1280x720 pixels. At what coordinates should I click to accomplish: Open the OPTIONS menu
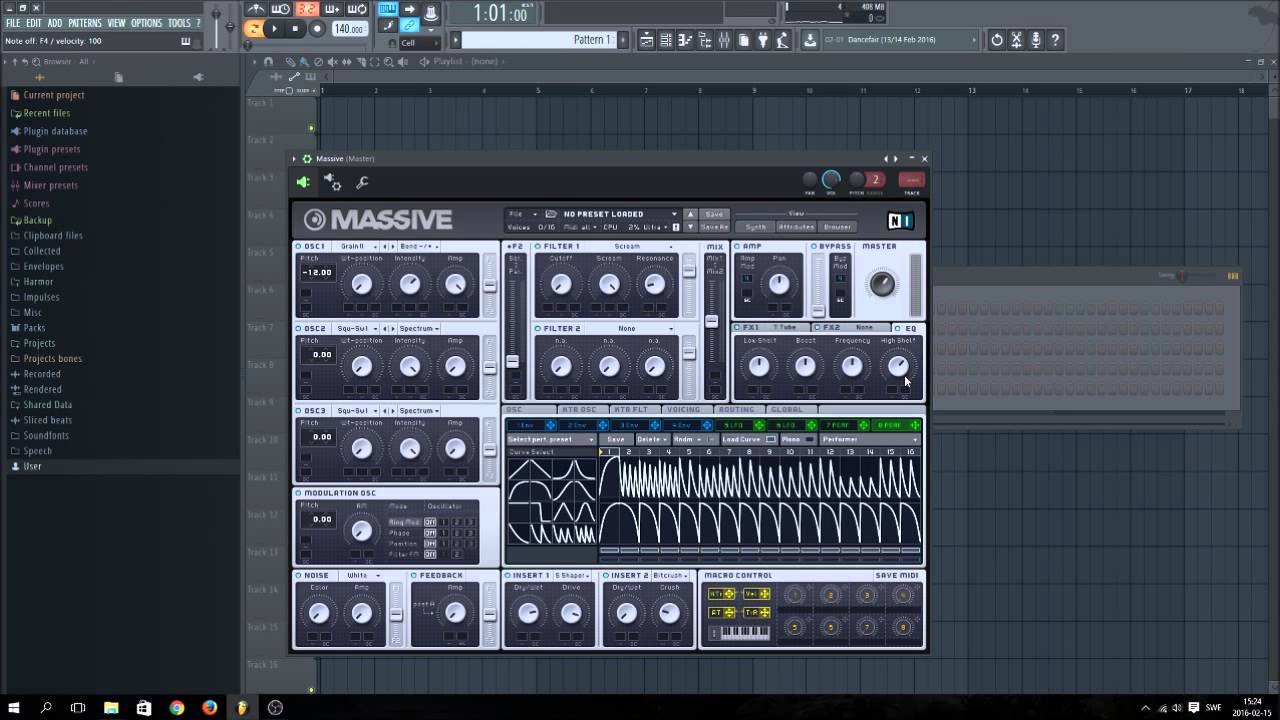[x=146, y=23]
